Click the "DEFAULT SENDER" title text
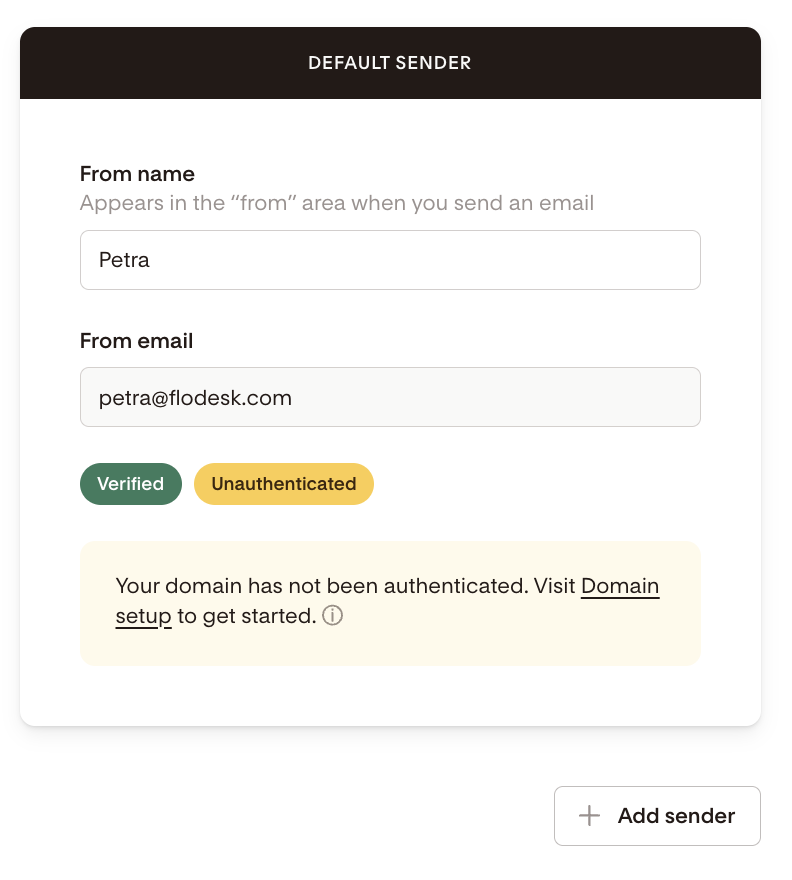792x880 pixels. coord(390,63)
